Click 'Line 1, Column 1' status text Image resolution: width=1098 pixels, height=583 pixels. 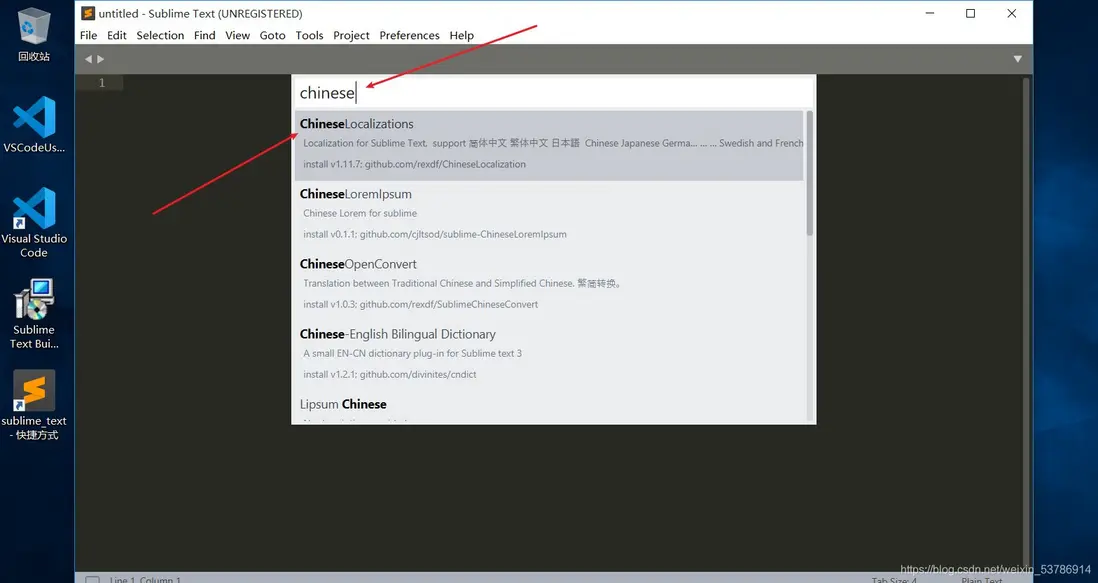tap(145, 580)
